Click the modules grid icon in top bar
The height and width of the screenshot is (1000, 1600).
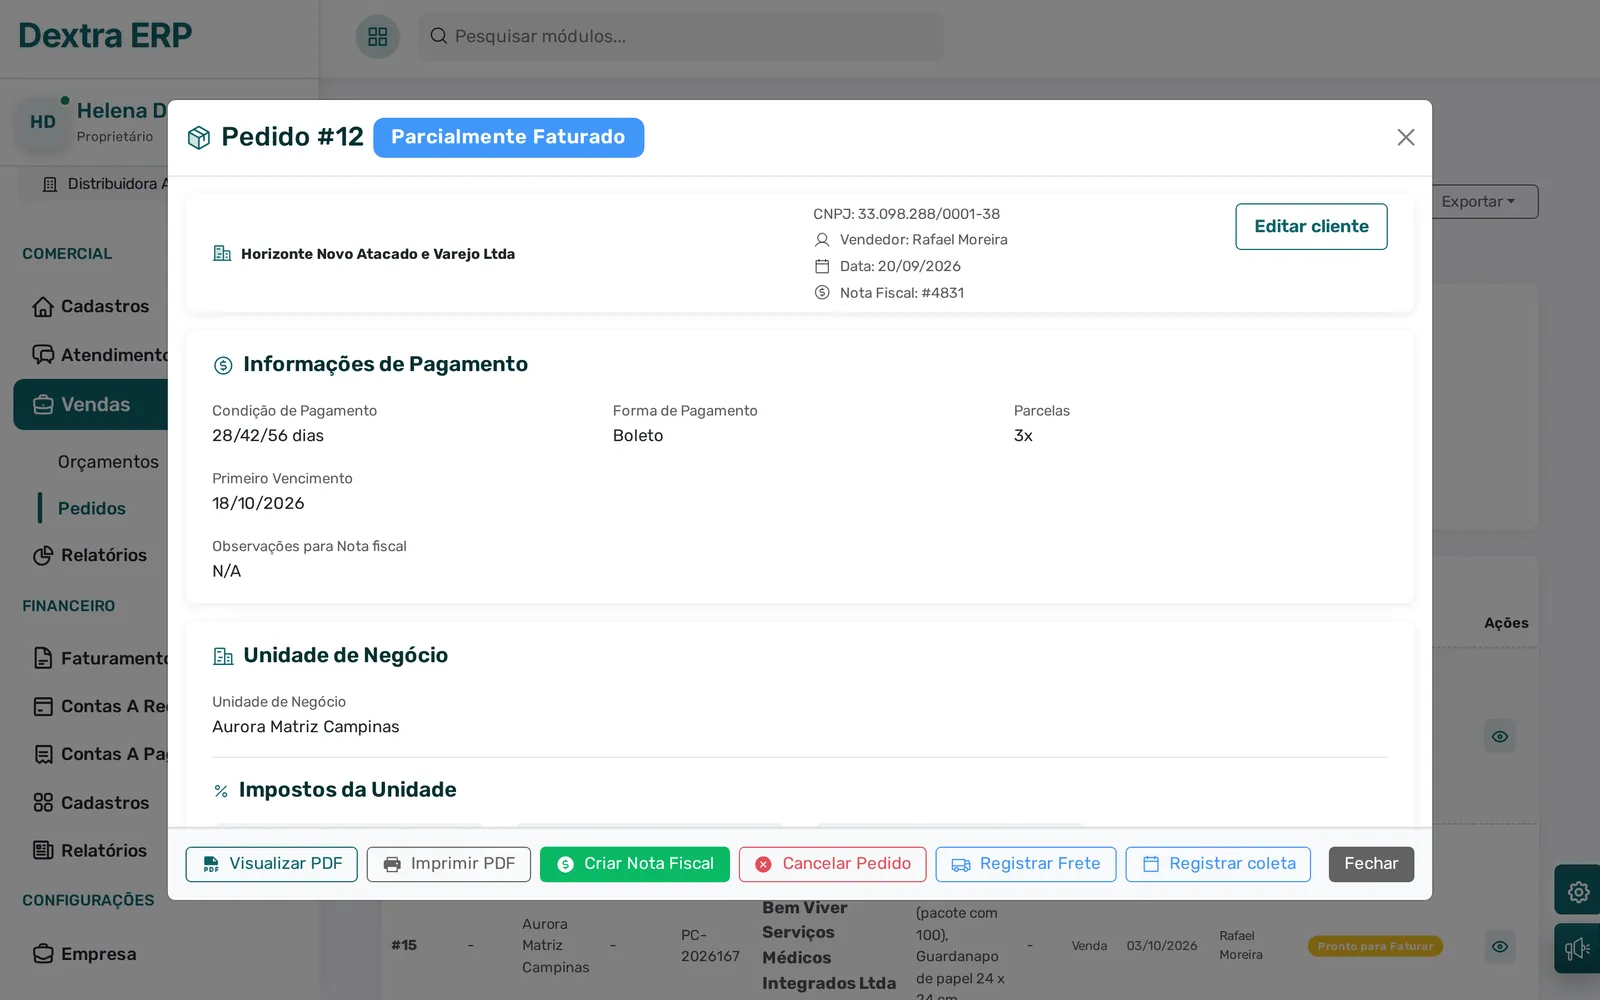coord(378,37)
